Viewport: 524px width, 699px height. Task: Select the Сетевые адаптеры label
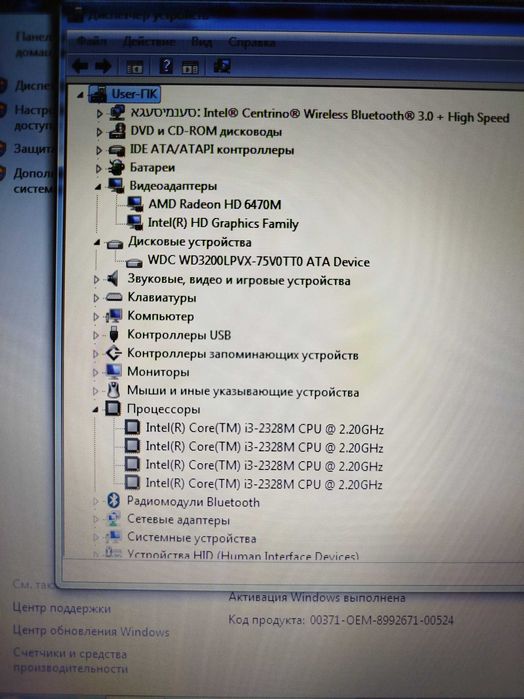(x=178, y=520)
